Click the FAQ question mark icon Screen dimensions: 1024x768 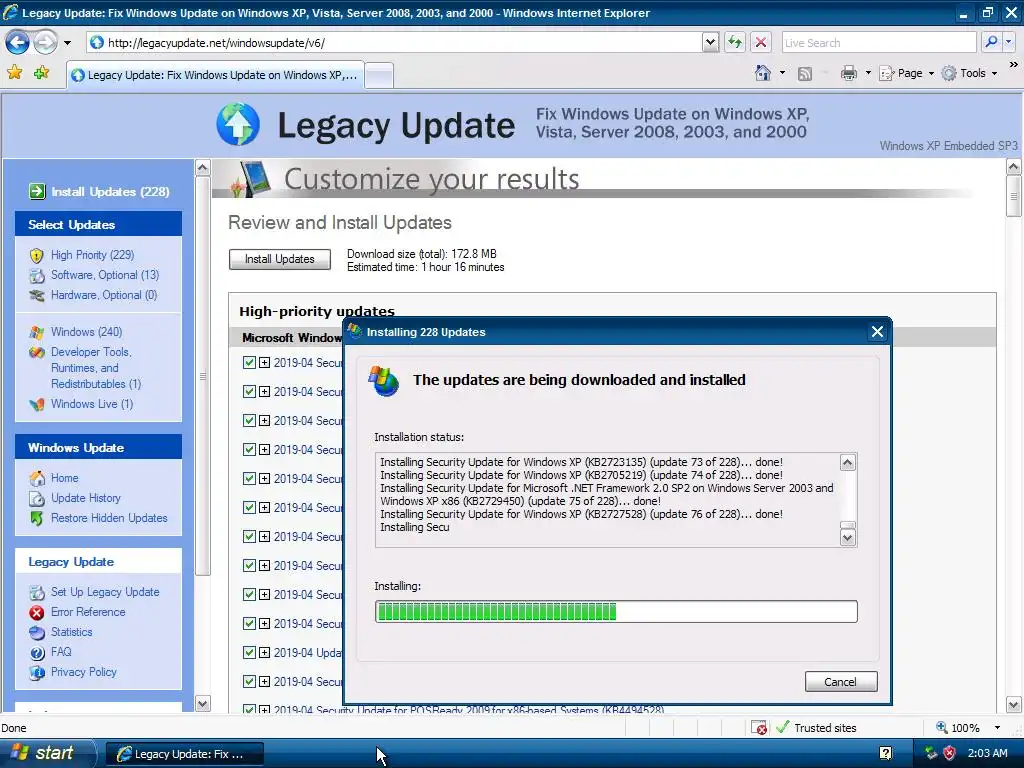[x=37, y=652]
